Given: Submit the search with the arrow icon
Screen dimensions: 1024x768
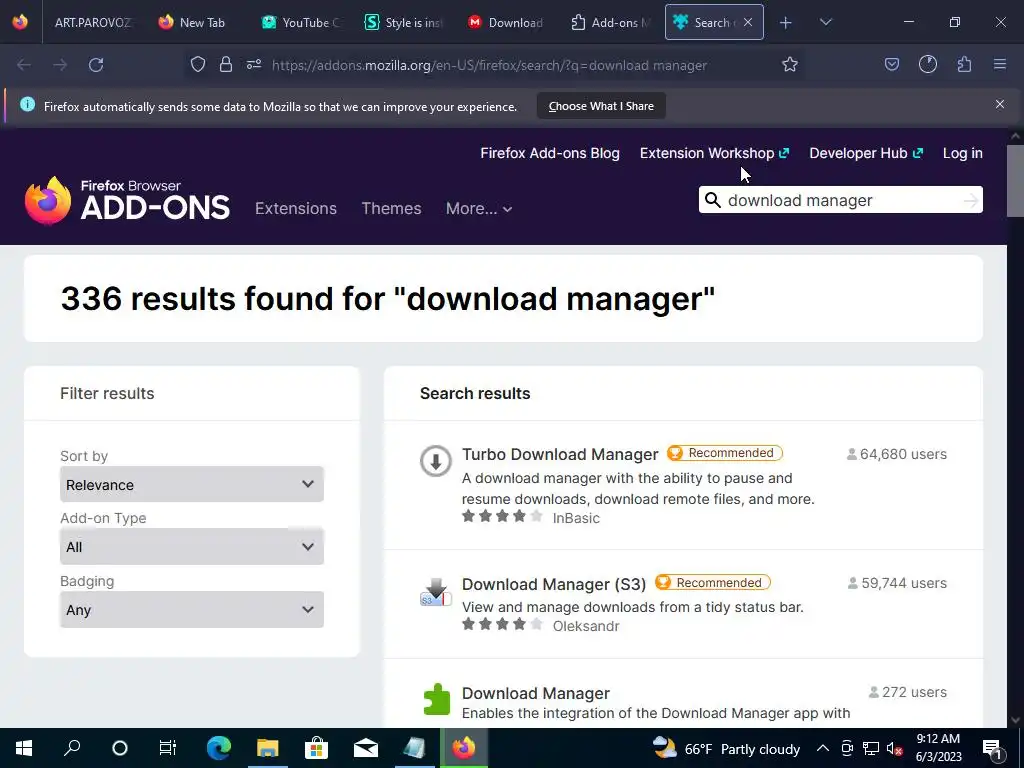Looking at the screenshot, I should pos(970,200).
